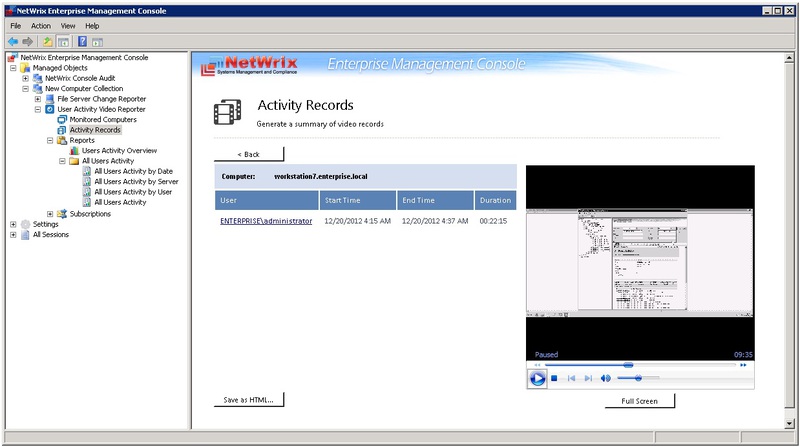Collapse the Managed Objects node
This screenshot has width=800, height=447.
tap(13, 68)
